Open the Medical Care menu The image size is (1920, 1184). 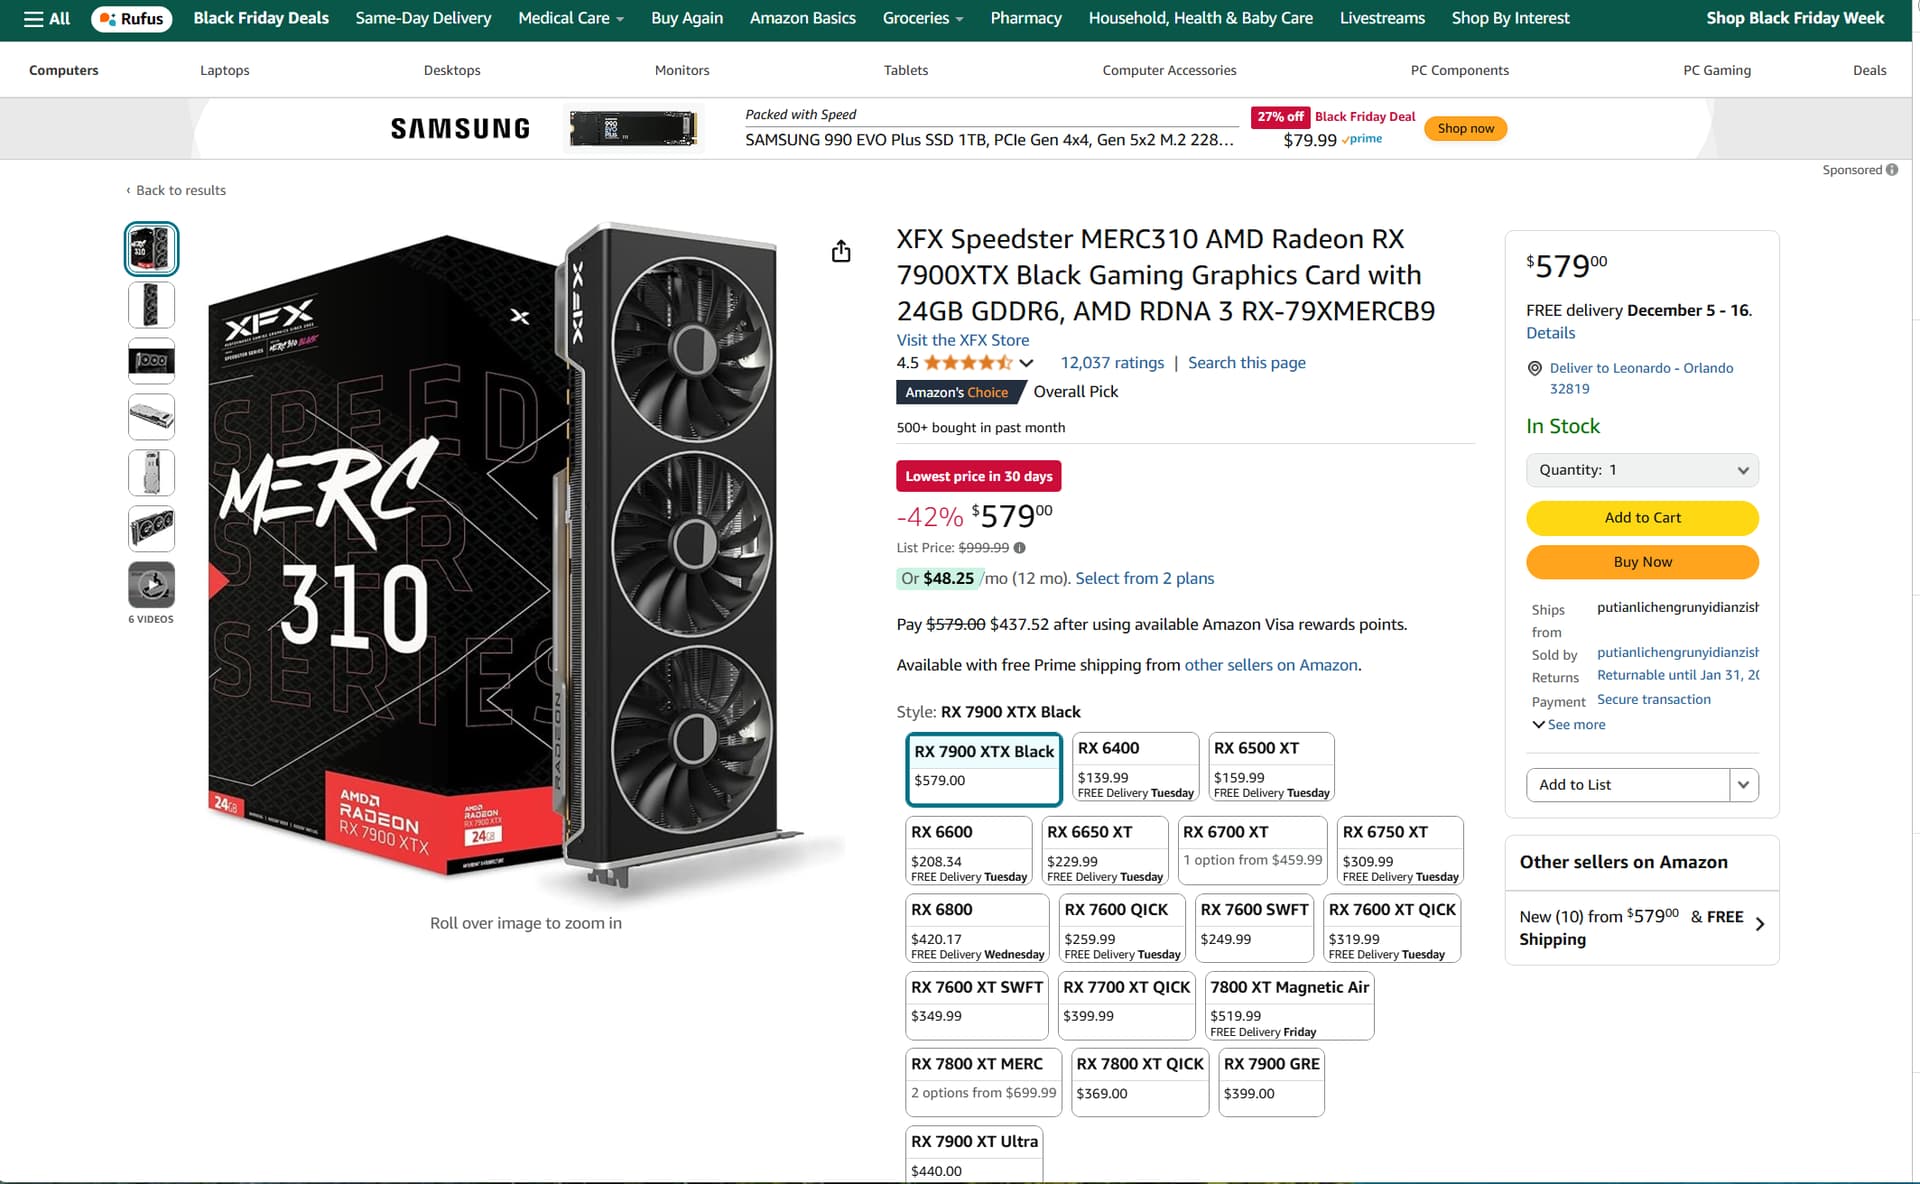coord(570,18)
